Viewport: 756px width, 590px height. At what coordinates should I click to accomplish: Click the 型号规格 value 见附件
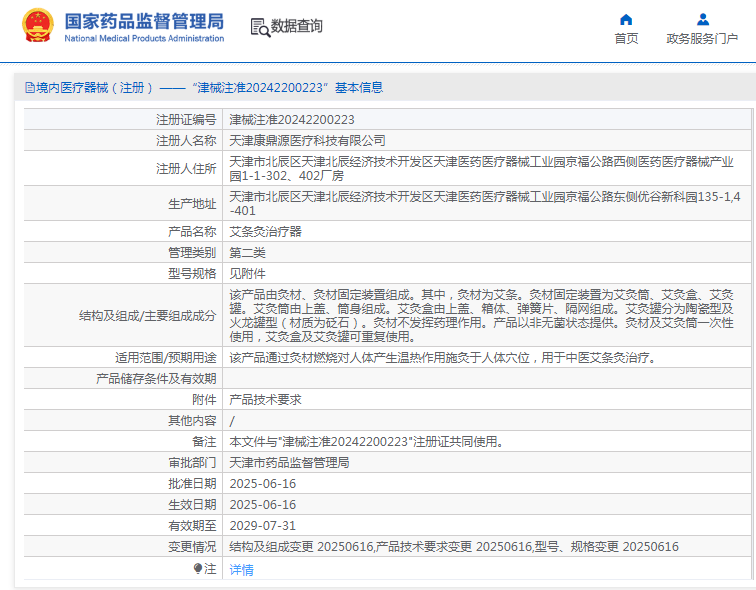[x=247, y=274]
